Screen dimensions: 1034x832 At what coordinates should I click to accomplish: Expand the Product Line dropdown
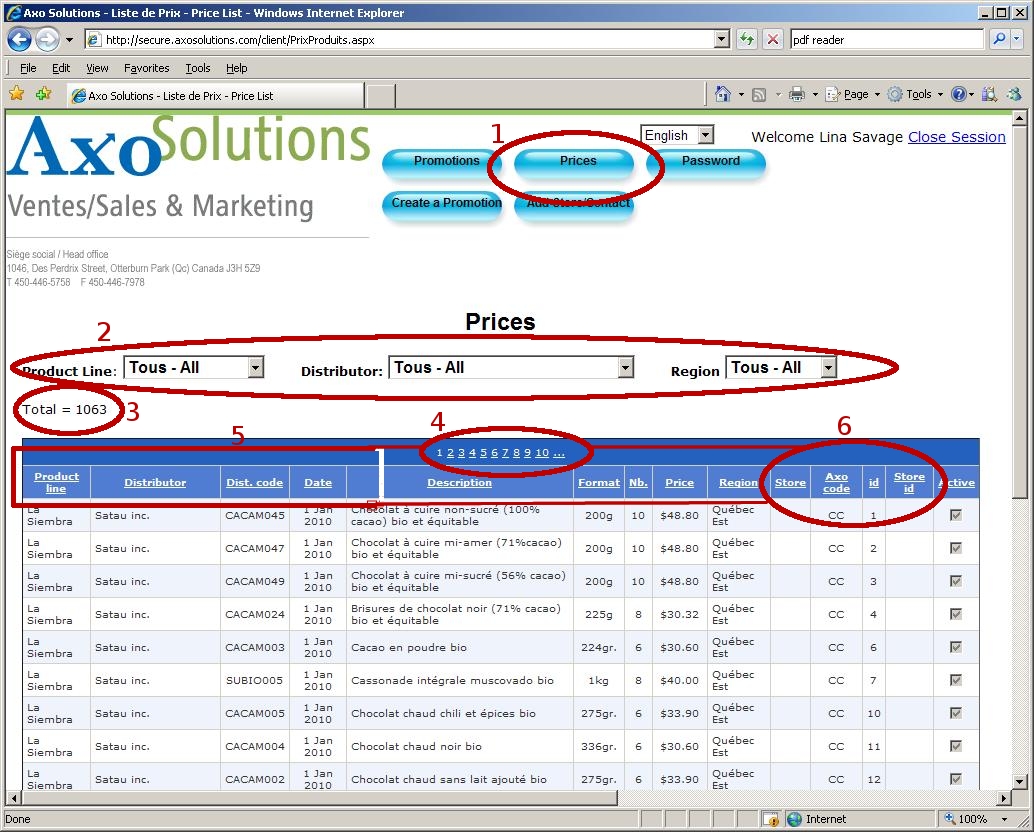click(x=256, y=367)
